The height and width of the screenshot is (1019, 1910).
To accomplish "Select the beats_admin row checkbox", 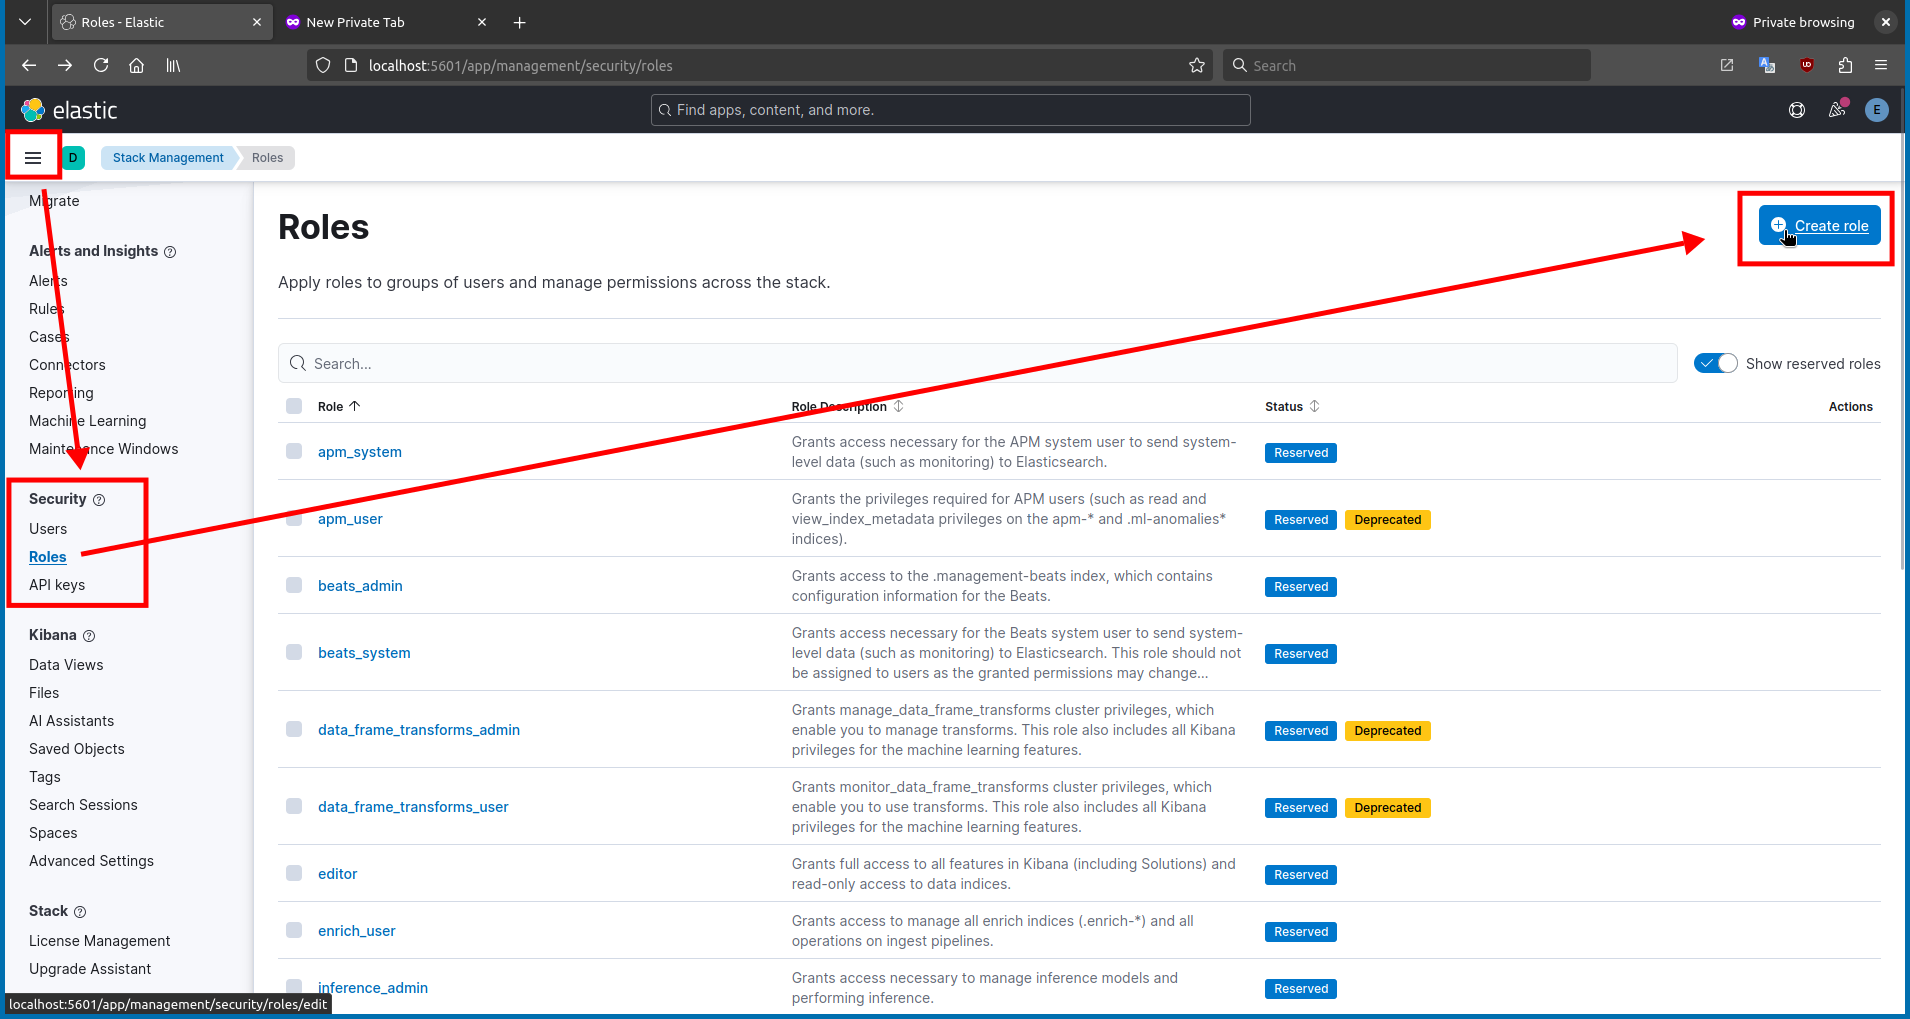I will click(x=294, y=585).
